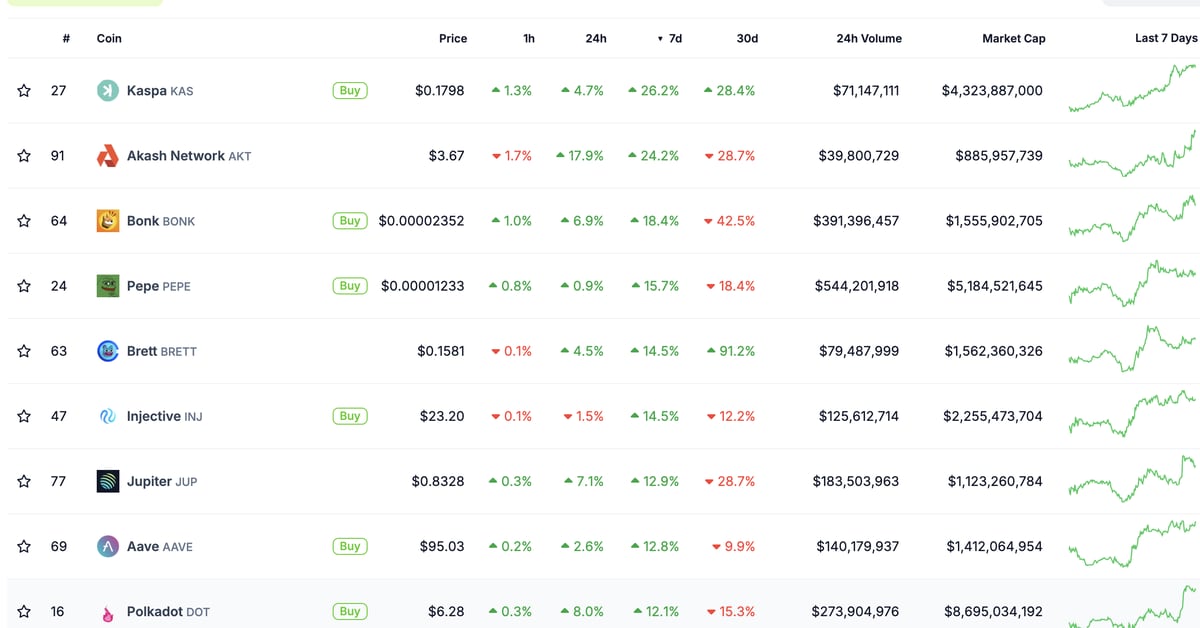The width and height of the screenshot is (1200, 628).
Task: Click the Akash Network logo icon
Action: (x=108, y=156)
